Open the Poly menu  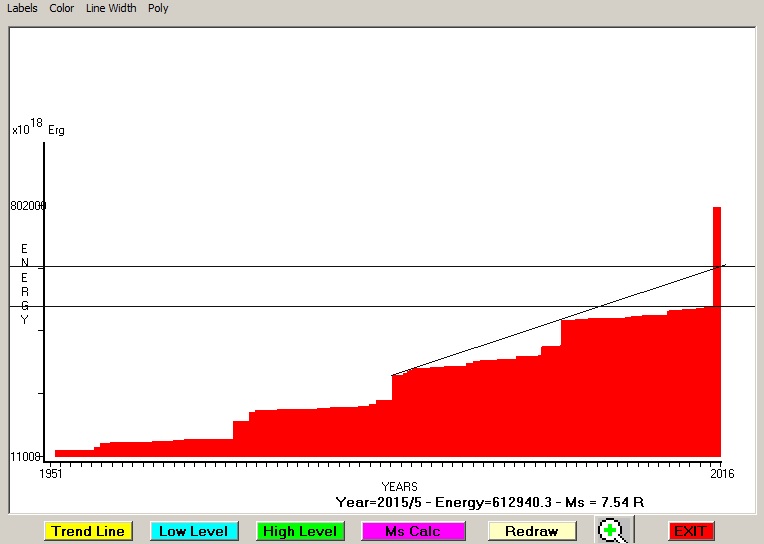click(x=158, y=8)
